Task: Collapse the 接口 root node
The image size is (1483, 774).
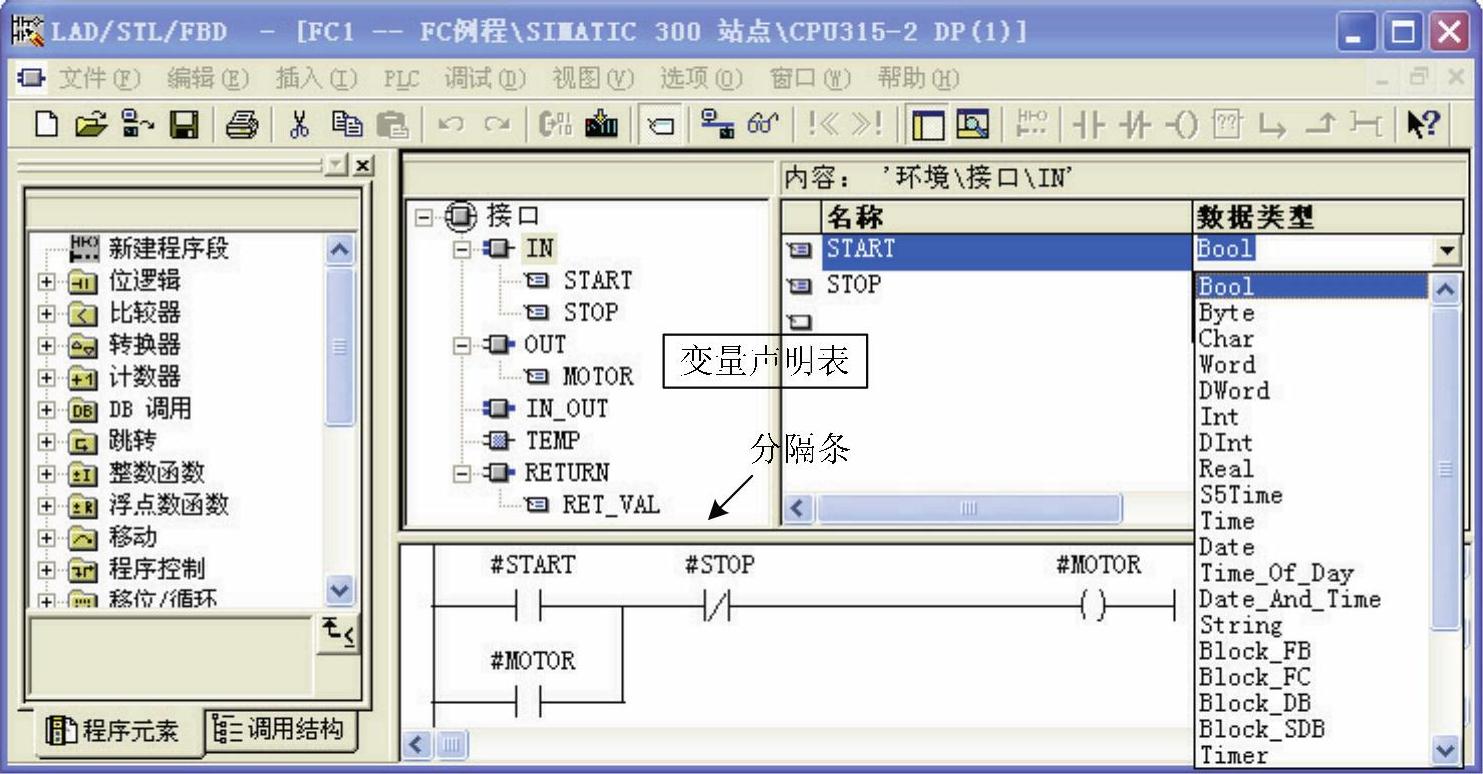Action: [423, 216]
